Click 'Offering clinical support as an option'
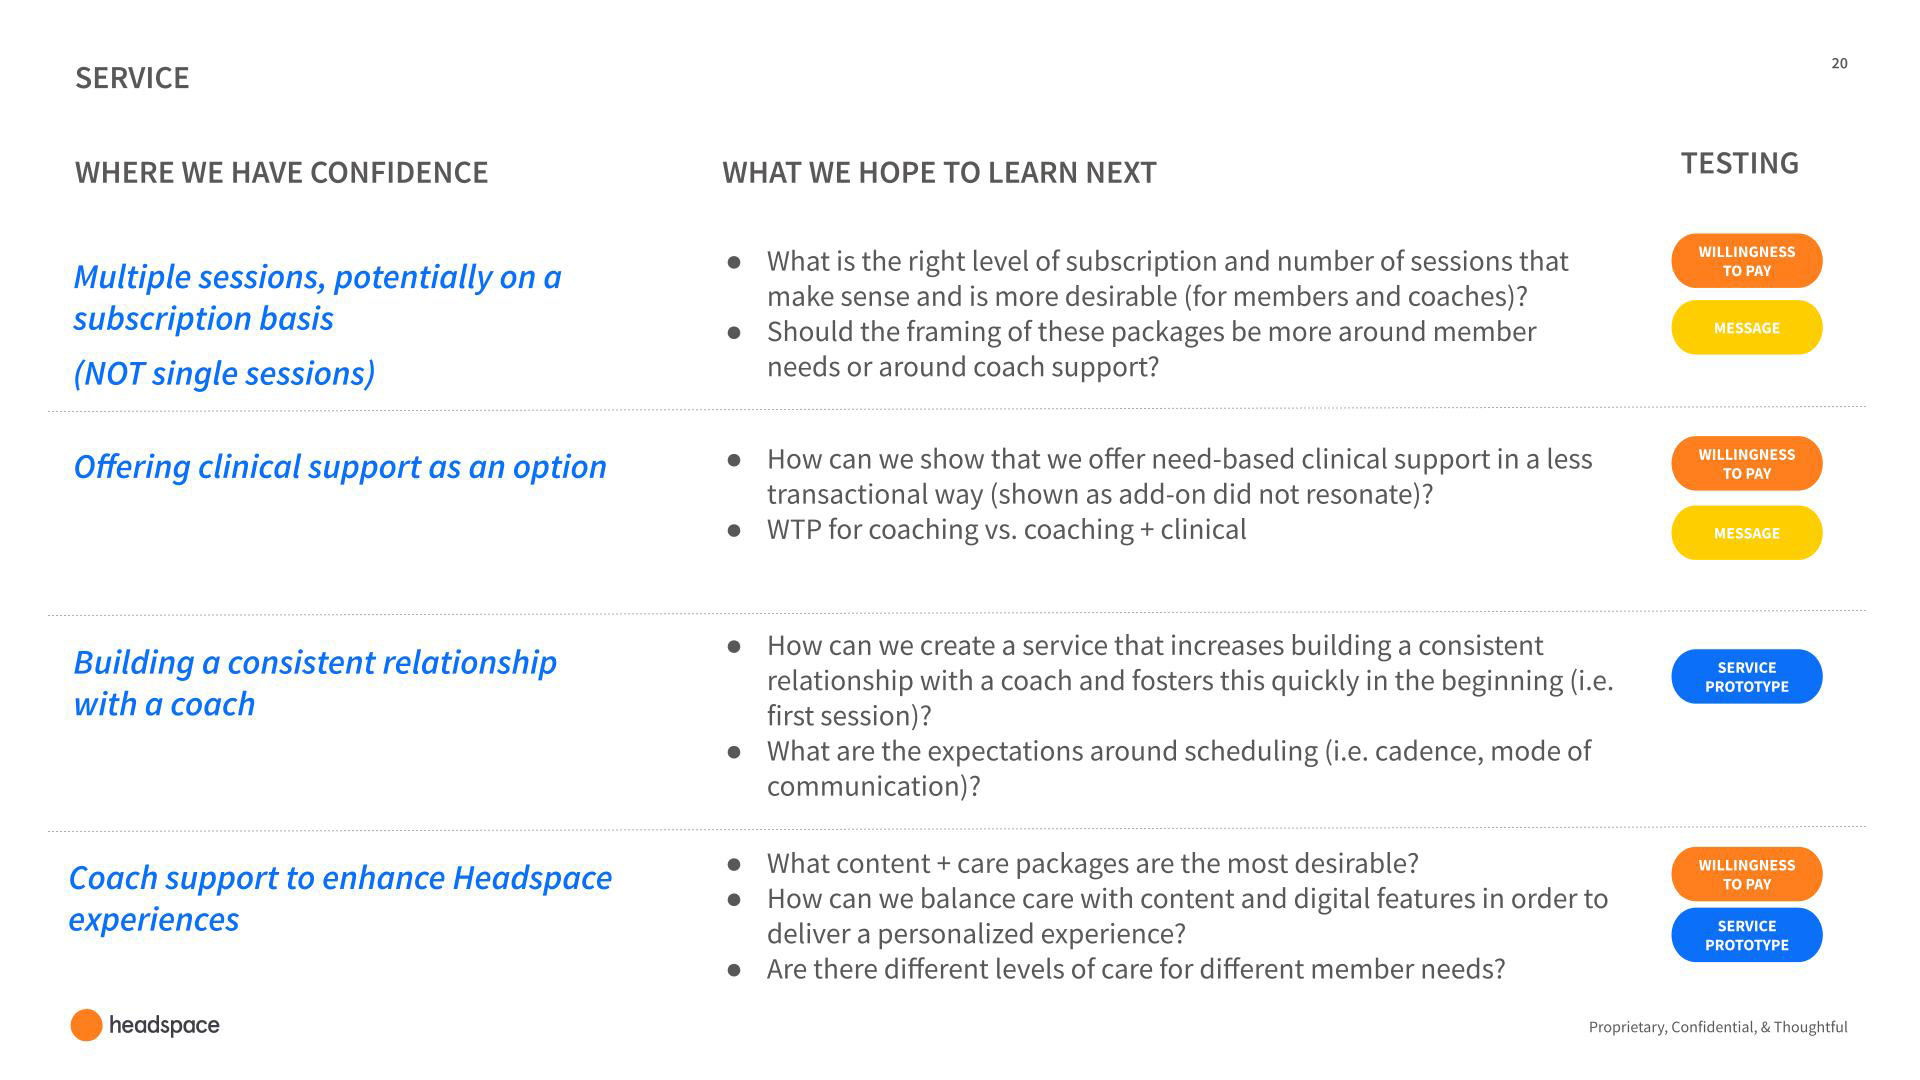Viewport: 1920px width, 1080px height. tap(340, 467)
